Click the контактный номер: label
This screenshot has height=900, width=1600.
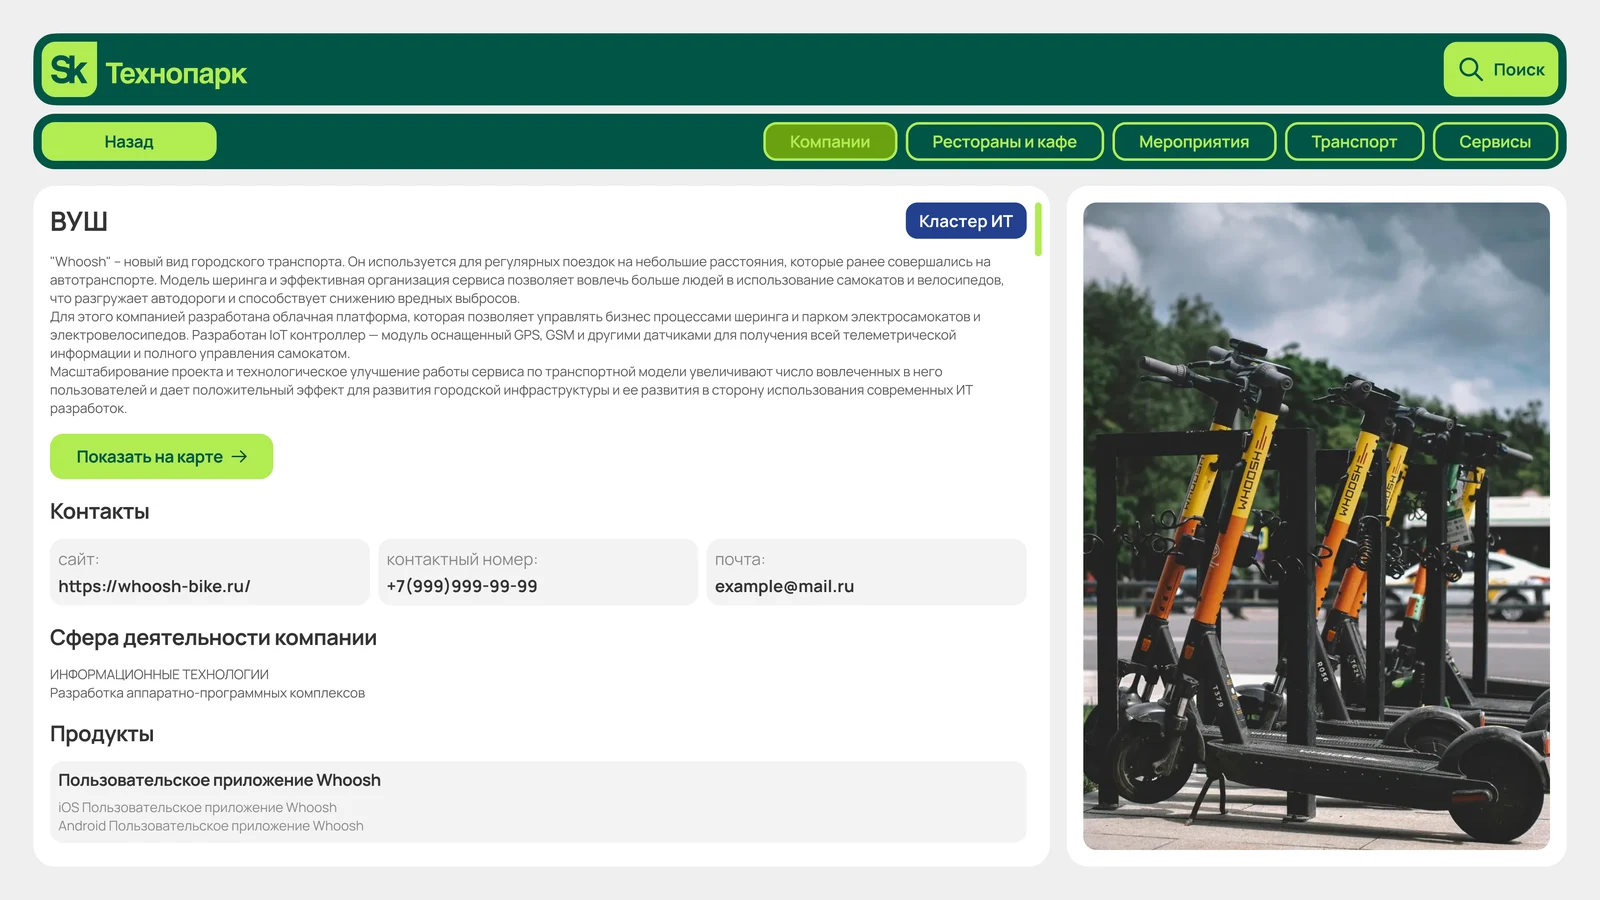[x=462, y=559]
